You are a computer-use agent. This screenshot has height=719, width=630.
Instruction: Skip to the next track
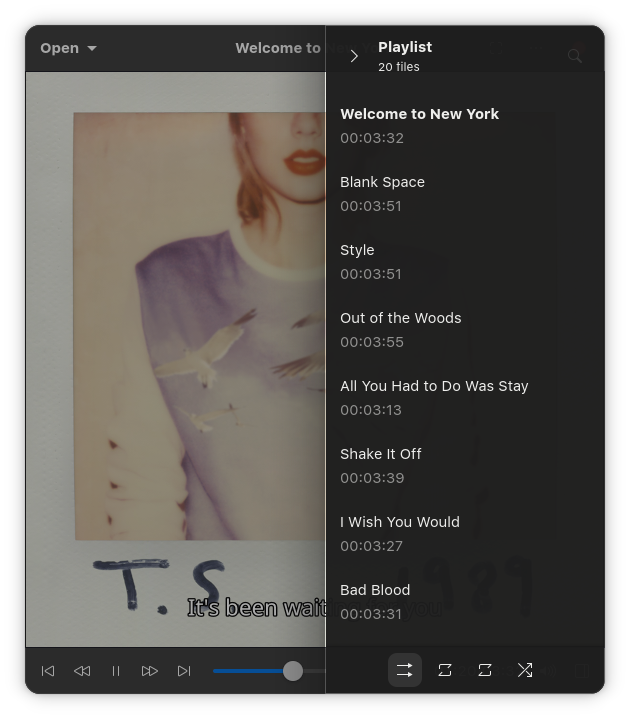click(184, 671)
